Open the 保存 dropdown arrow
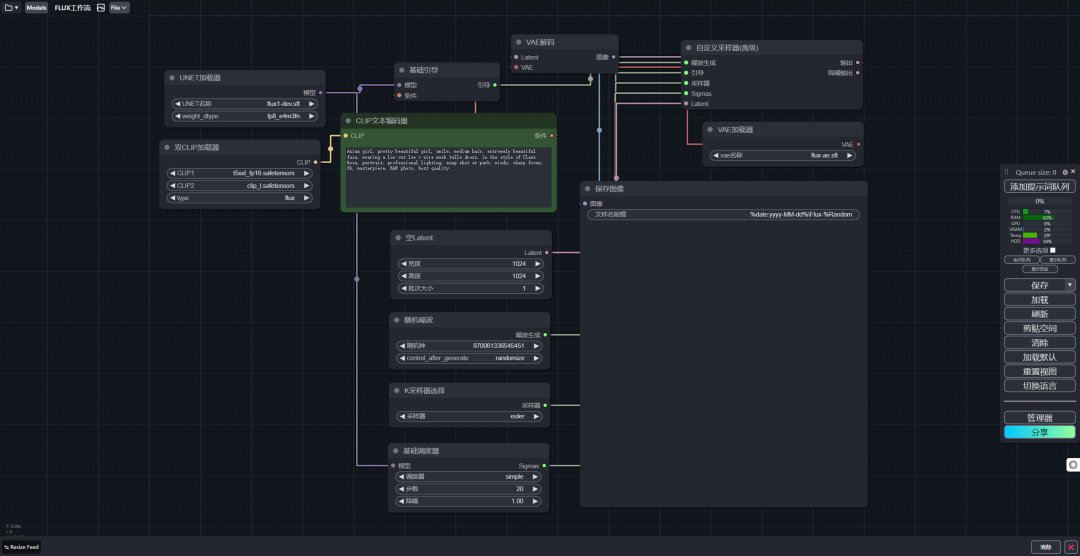 point(1071,285)
